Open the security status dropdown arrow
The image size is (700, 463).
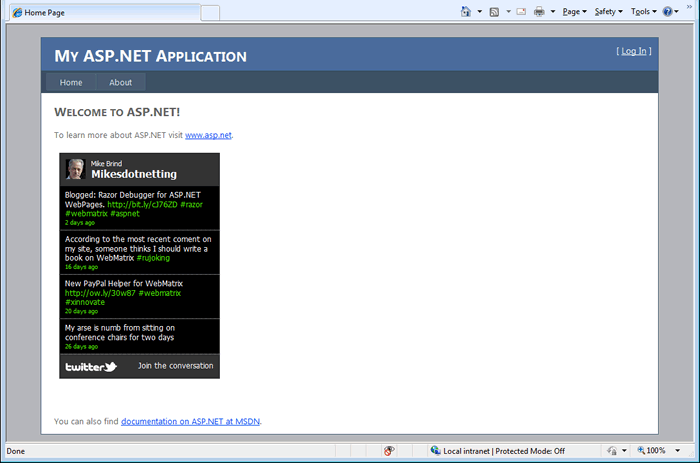(624, 450)
